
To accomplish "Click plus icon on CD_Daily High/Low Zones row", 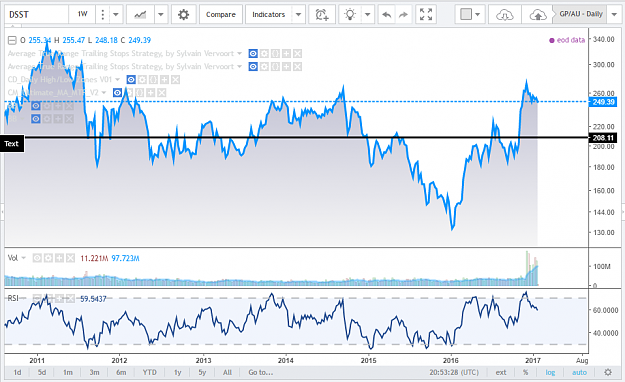I will click(x=164, y=80).
